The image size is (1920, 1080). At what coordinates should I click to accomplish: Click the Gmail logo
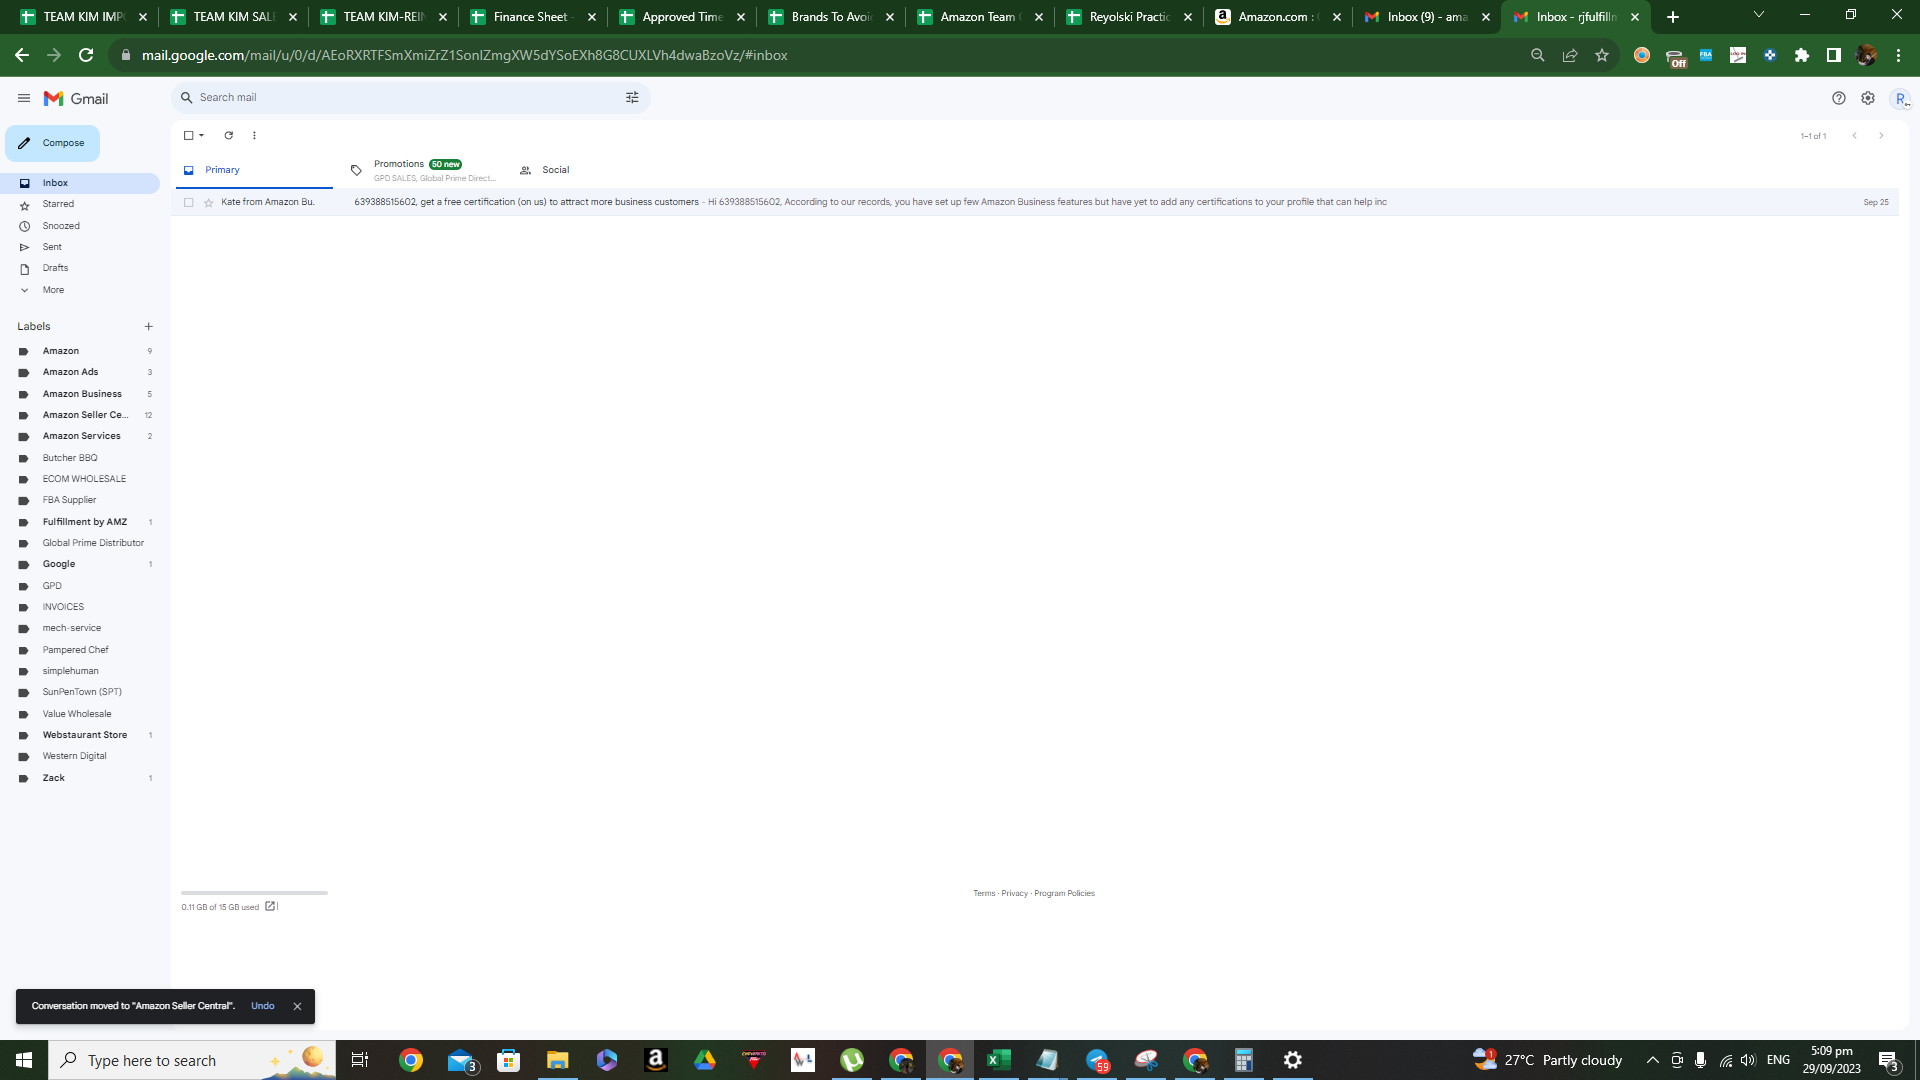(x=76, y=98)
